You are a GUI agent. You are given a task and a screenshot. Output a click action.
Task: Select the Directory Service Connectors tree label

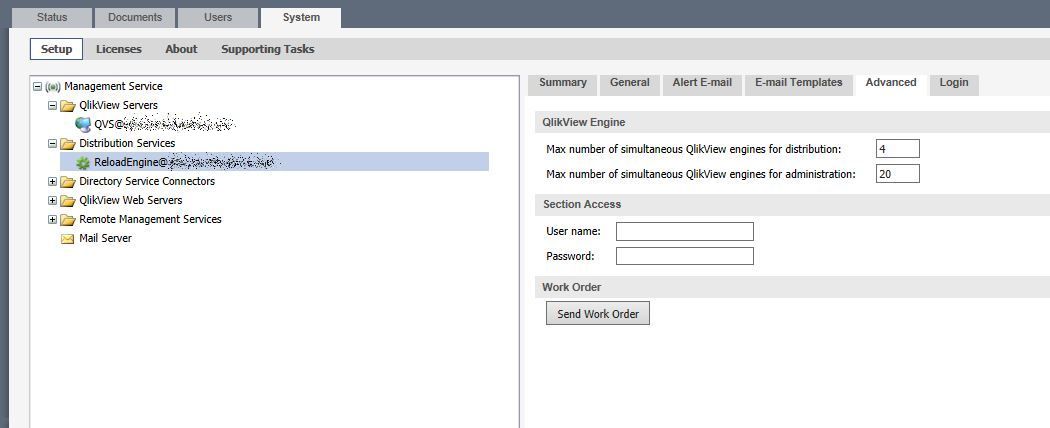(x=147, y=182)
